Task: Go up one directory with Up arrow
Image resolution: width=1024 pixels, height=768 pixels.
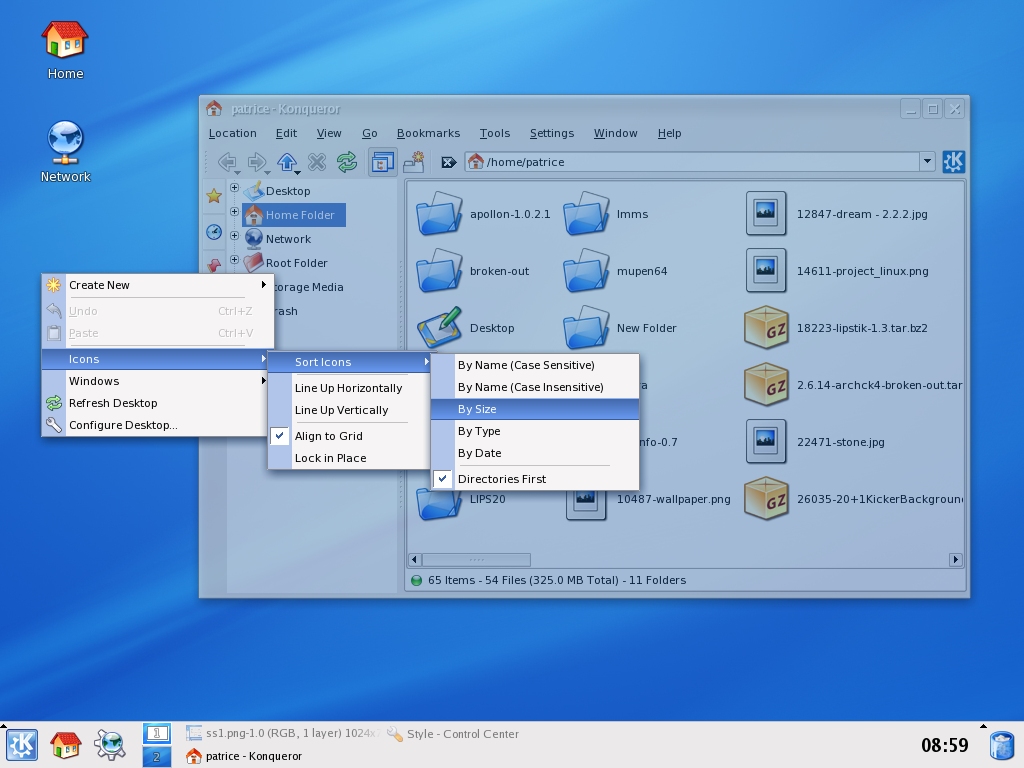Action: pos(287,161)
